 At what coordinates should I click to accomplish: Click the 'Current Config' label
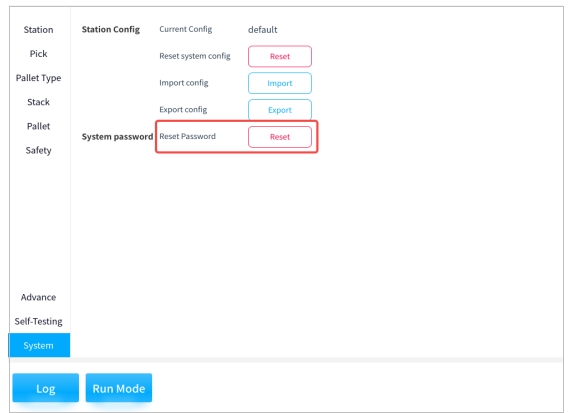(x=186, y=29)
